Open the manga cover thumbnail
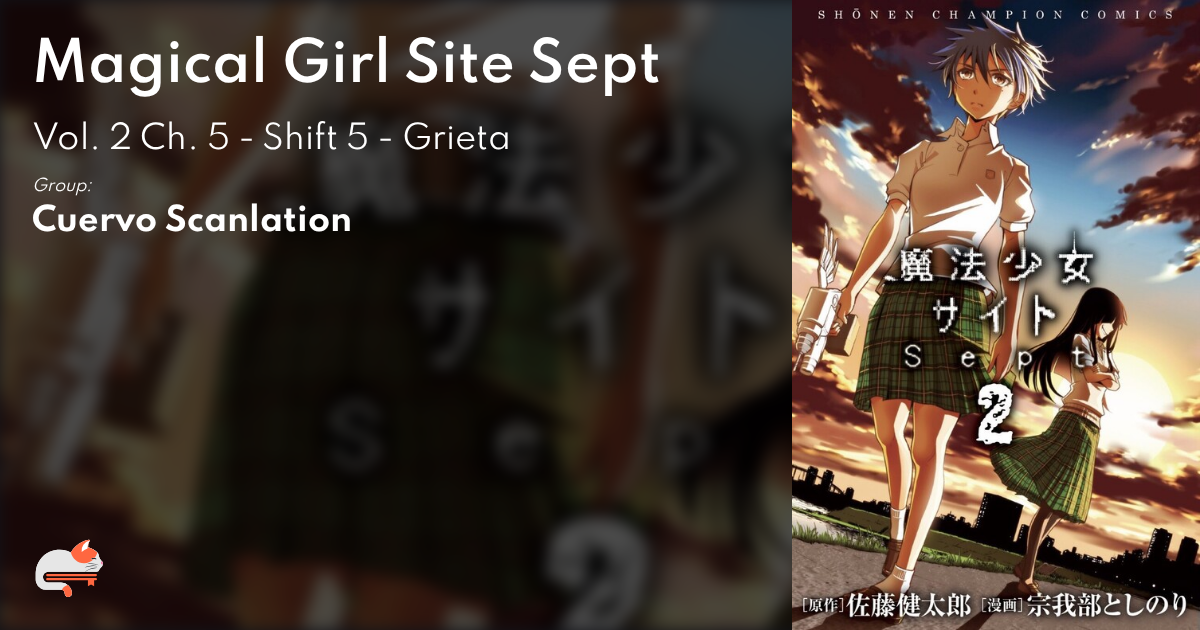The height and width of the screenshot is (630, 1200). pyautogui.click(x=996, y=315)
